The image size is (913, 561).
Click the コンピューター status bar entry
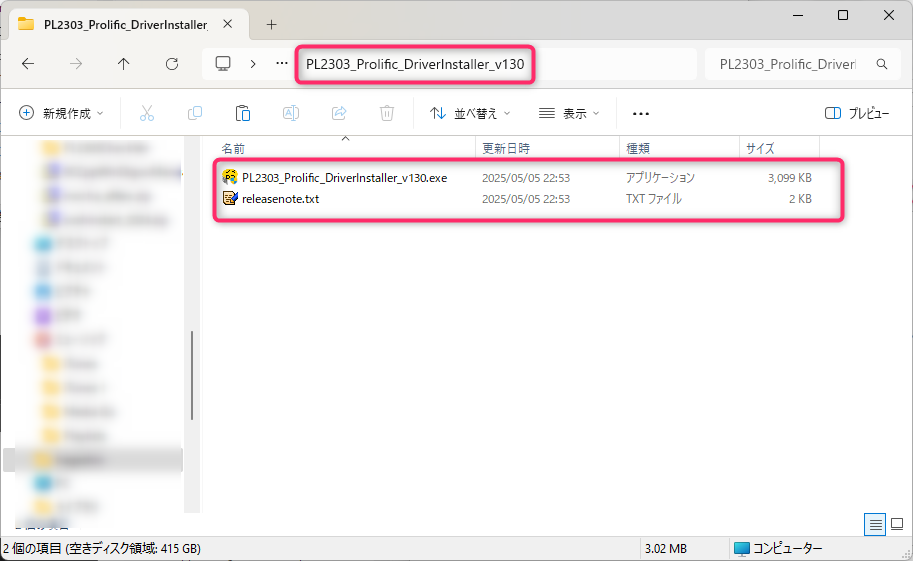pyautogui.click(x=778, y=548)
